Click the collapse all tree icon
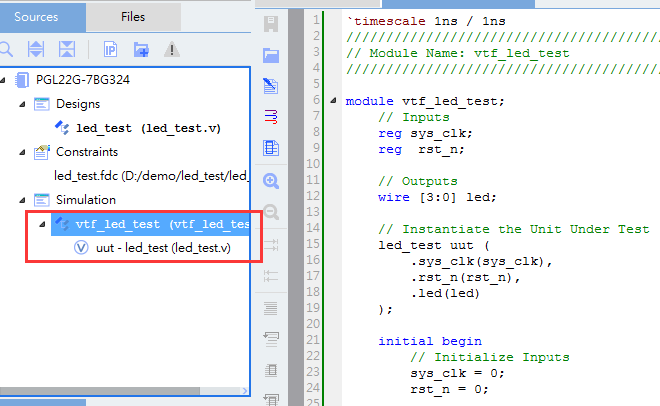Viewport: 660px width, 406px height. pos(67,50)
